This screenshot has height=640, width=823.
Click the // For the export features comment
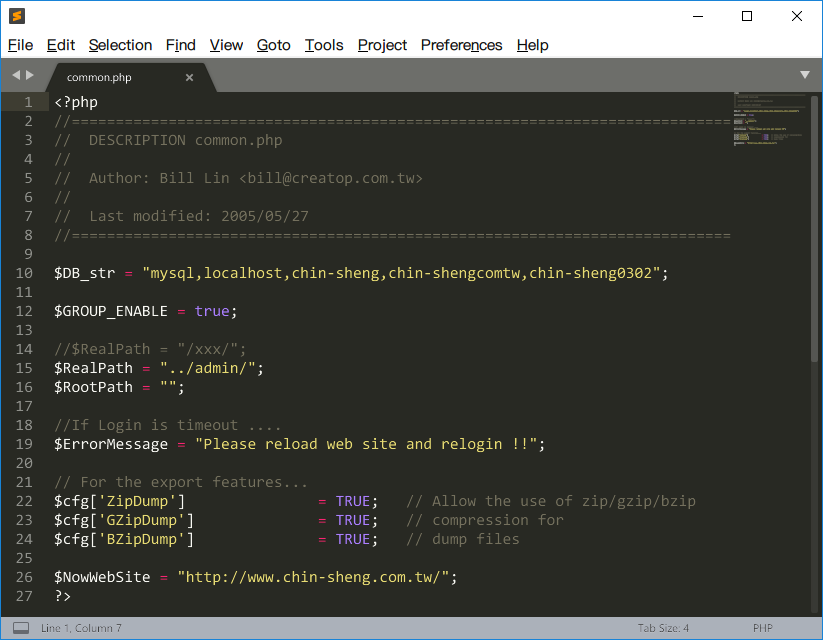click(181, 482)
